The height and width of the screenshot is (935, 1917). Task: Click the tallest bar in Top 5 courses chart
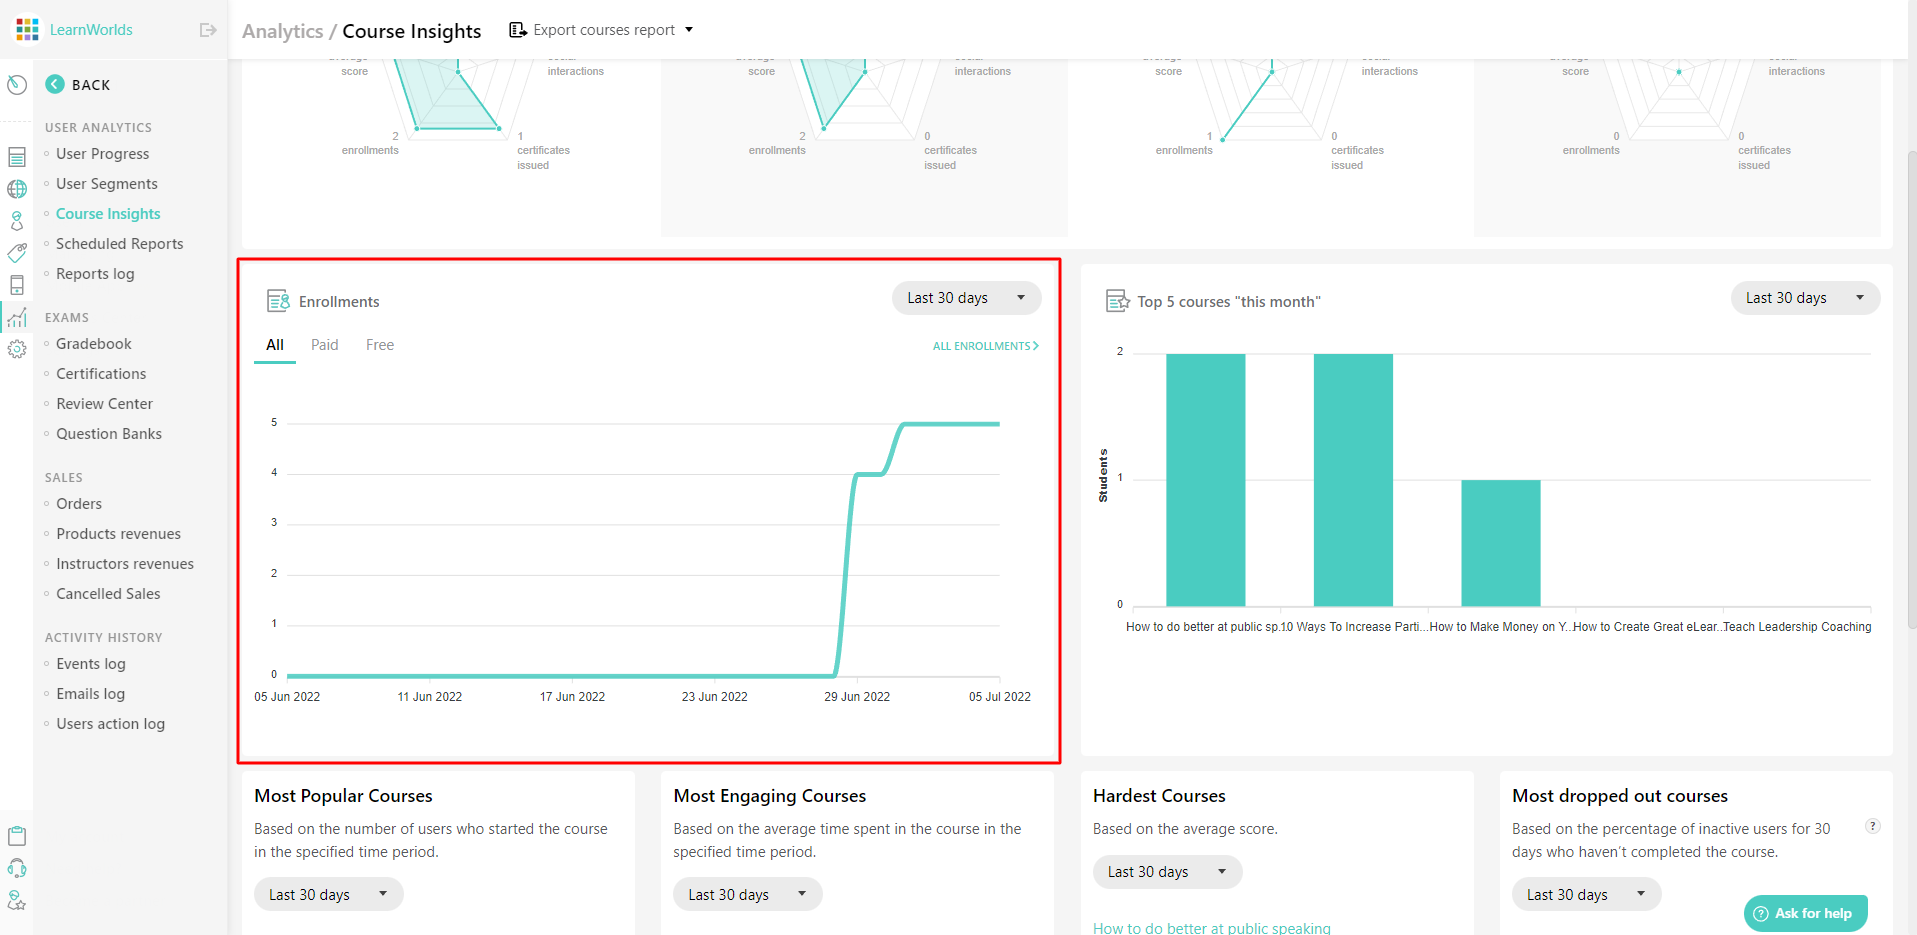(x=1204, y=478)
